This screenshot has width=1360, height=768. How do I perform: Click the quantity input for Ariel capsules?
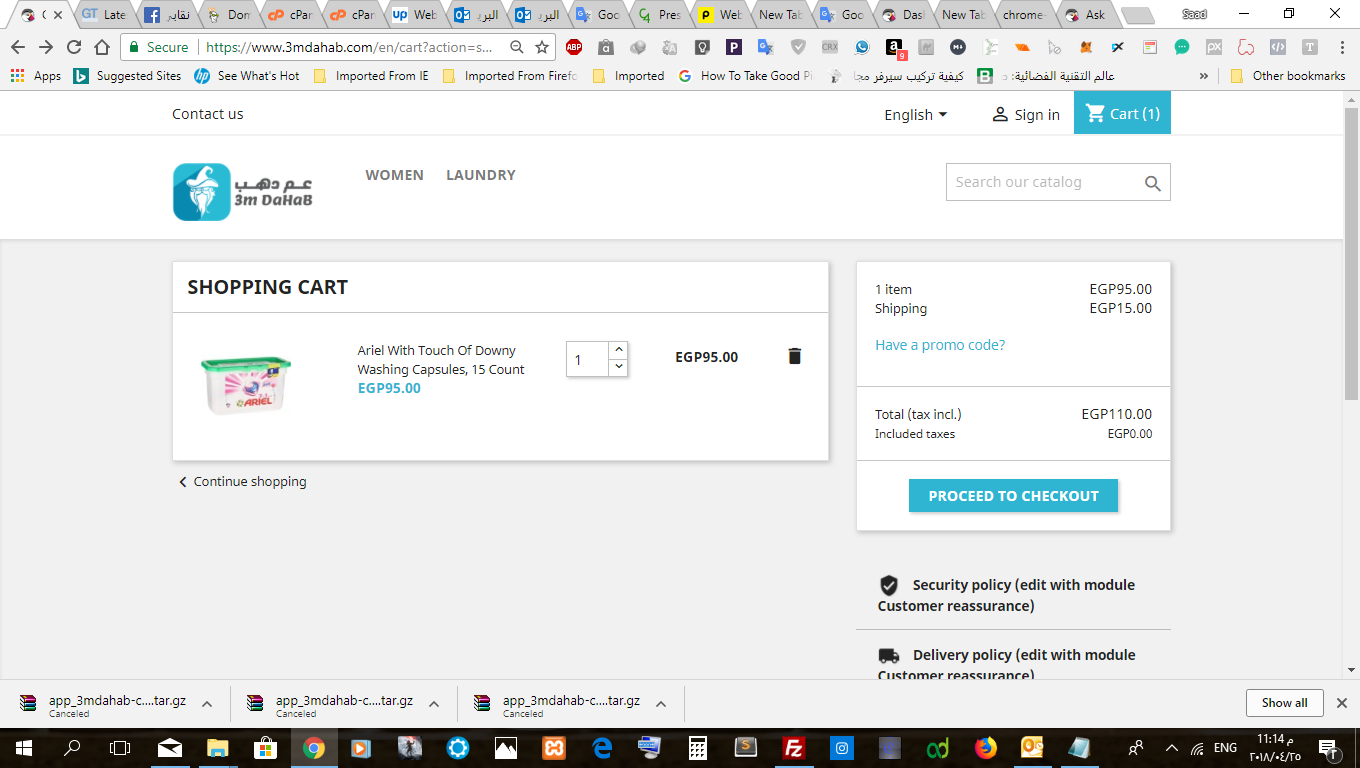pyautogui.click(x=588, y=359)
